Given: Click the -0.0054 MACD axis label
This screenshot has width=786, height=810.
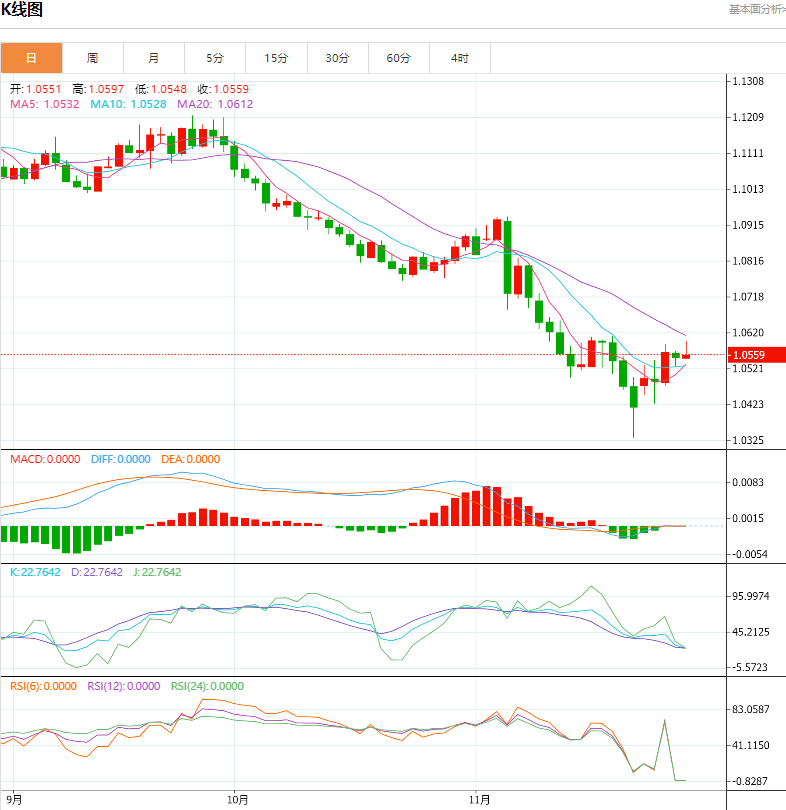Looking at the screenshot, I should [x=750, y=554].
